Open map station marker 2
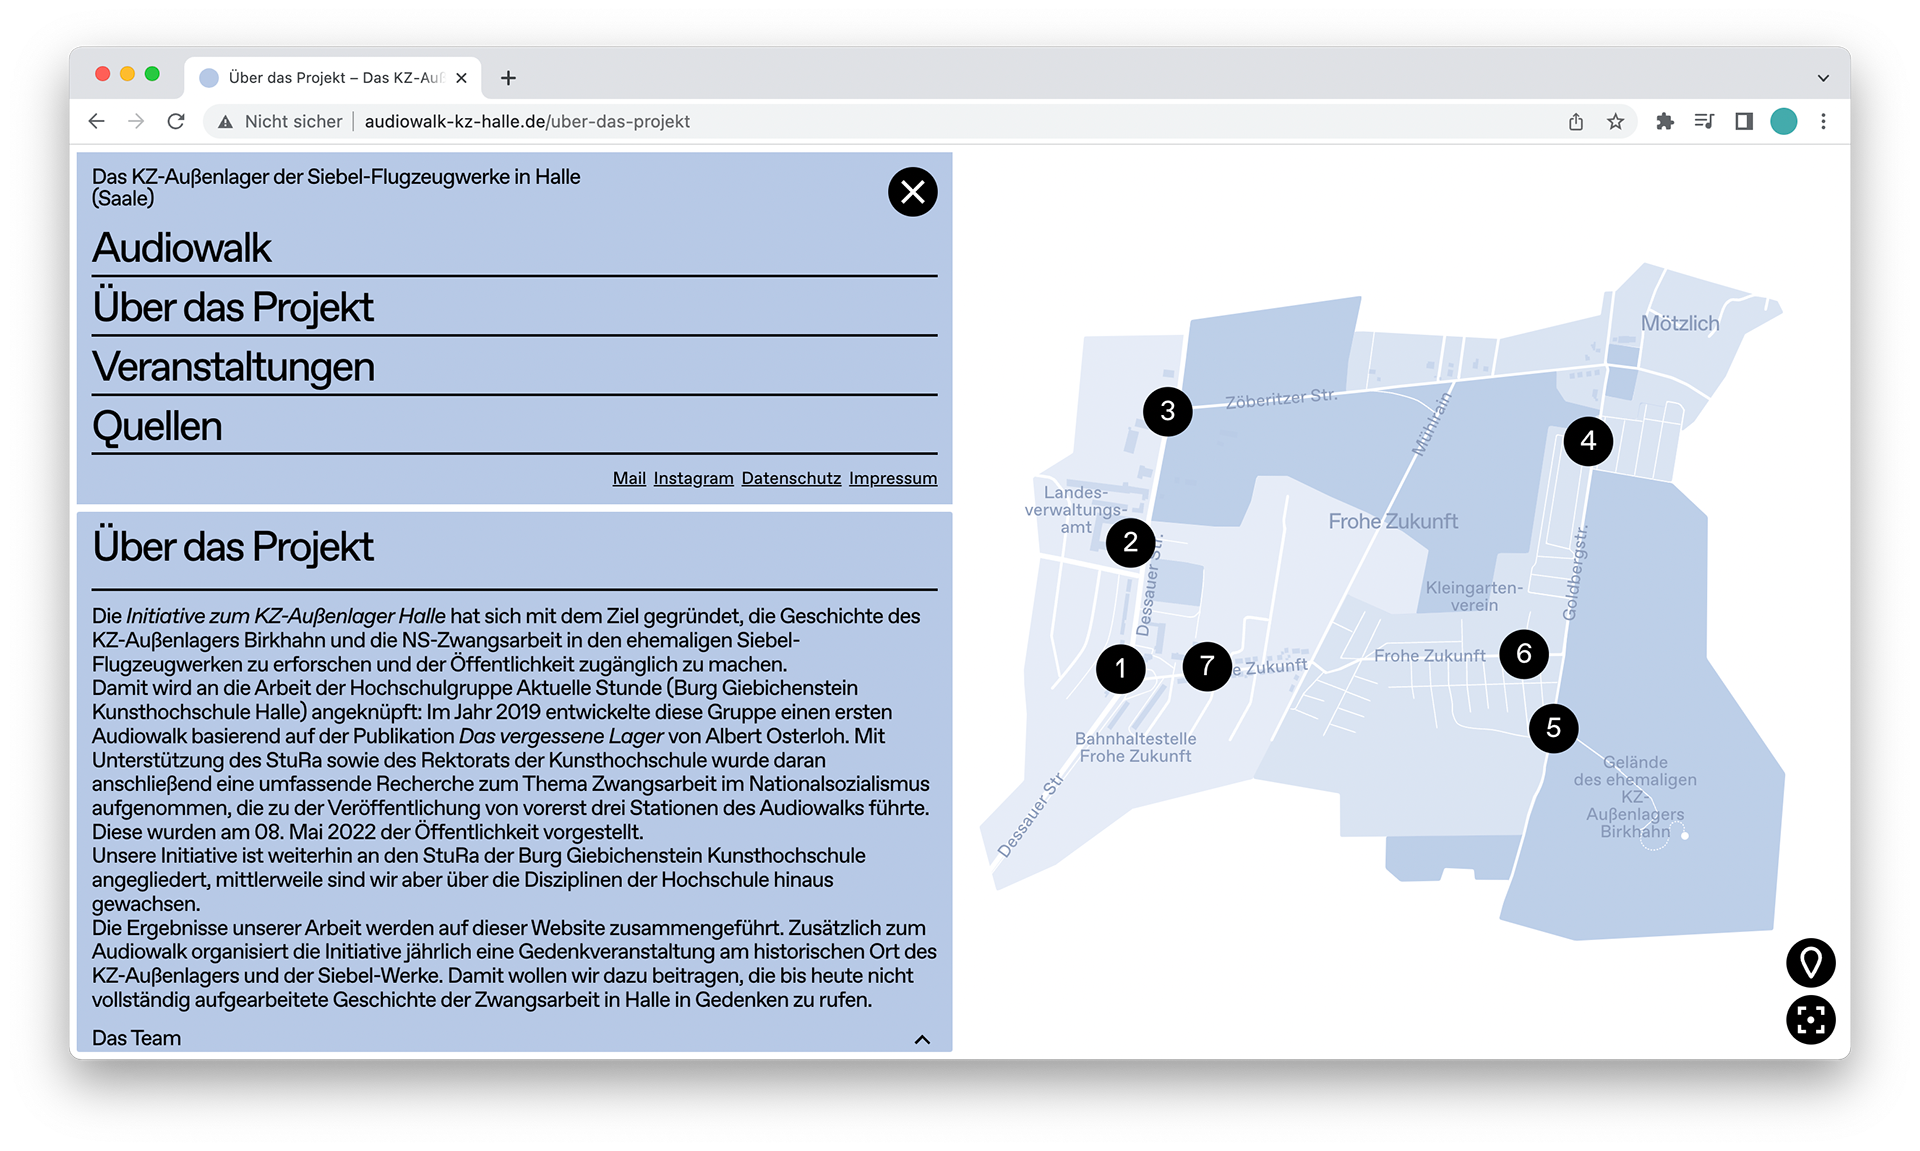This screenshot has width=1920, height=1151. 1130,543
